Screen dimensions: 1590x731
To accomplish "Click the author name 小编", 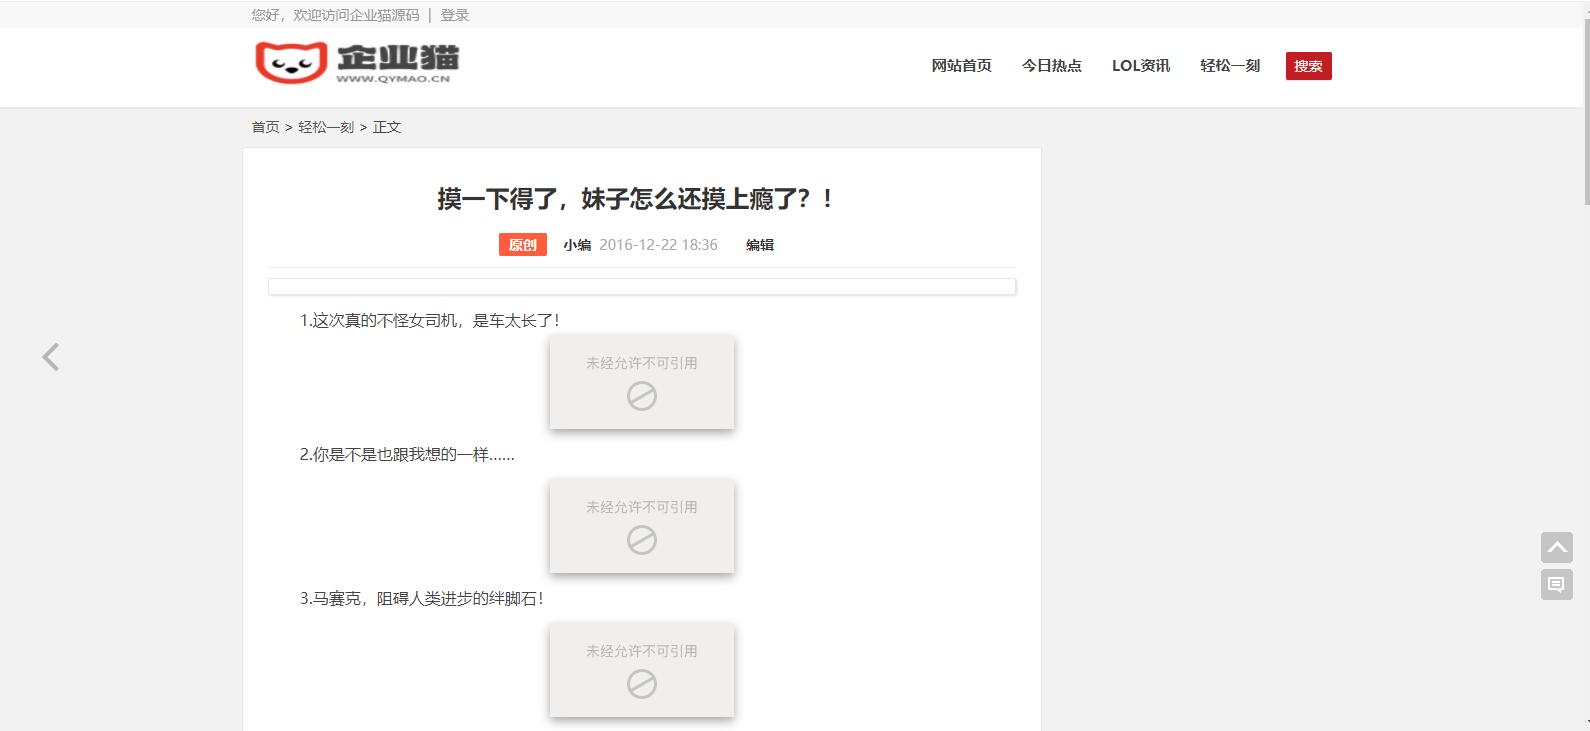I will tap(577, 245).
